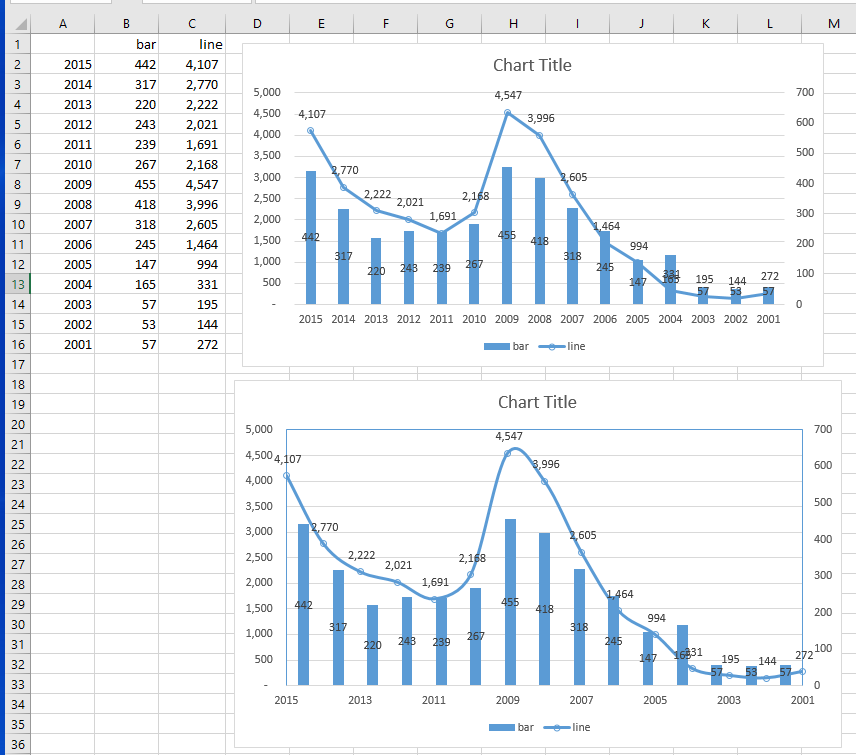Select the "line" legend entry in lower chart

567,727
